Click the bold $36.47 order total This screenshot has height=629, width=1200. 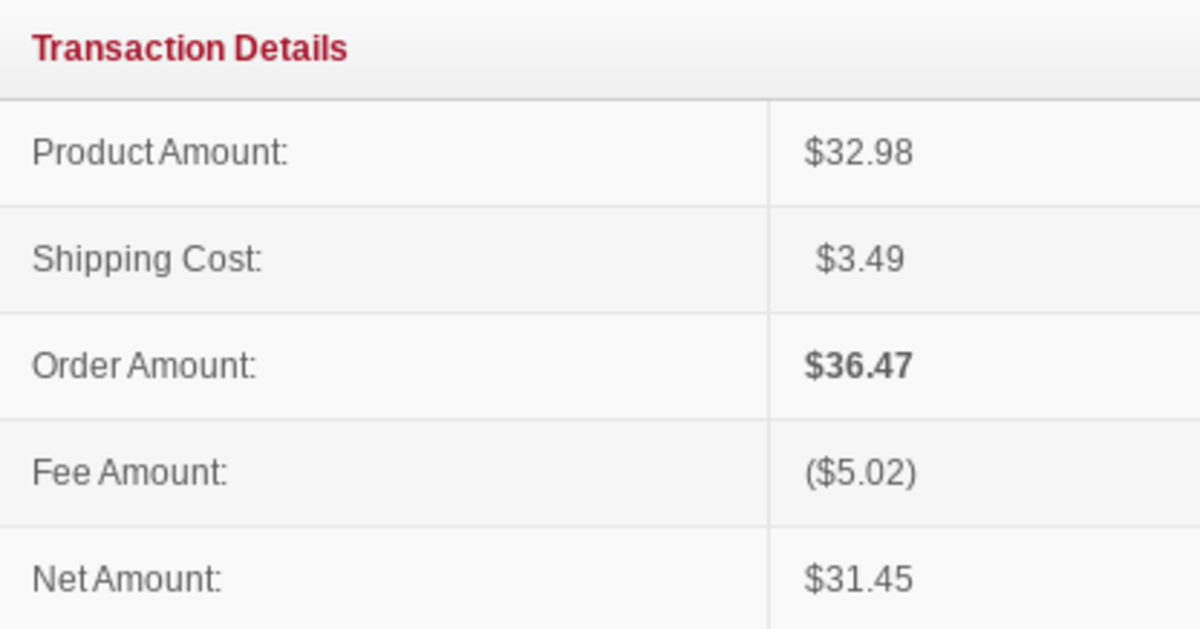tap(858, 366)
